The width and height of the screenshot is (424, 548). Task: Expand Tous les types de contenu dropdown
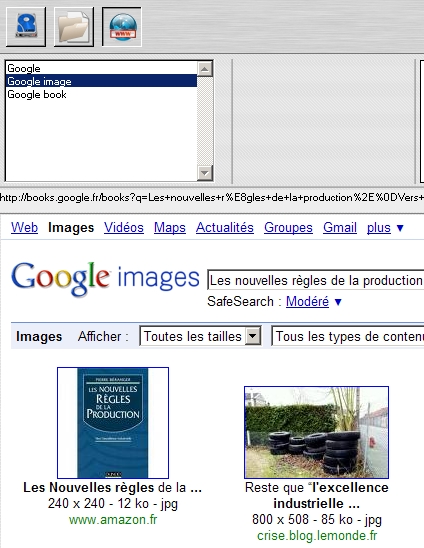348,336
